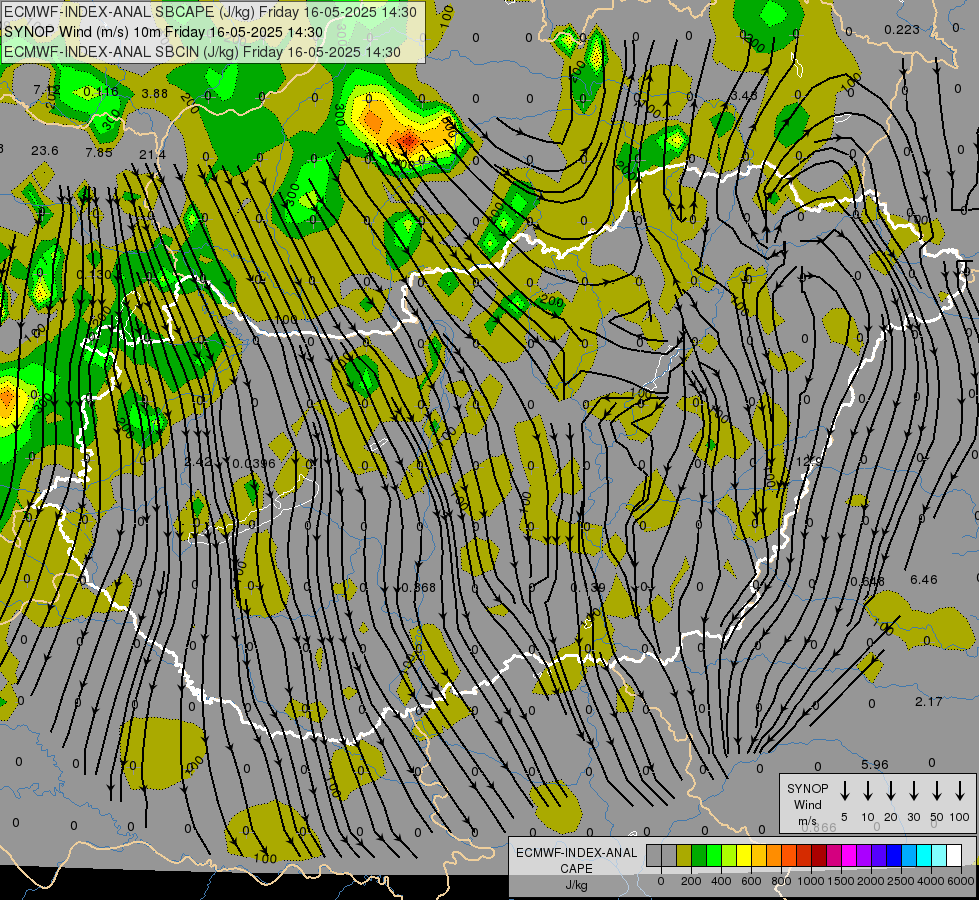979x900 pixels.
Task: Click the '0.368' value on the map
Action: pyautogui.click(x=418, y=588)
